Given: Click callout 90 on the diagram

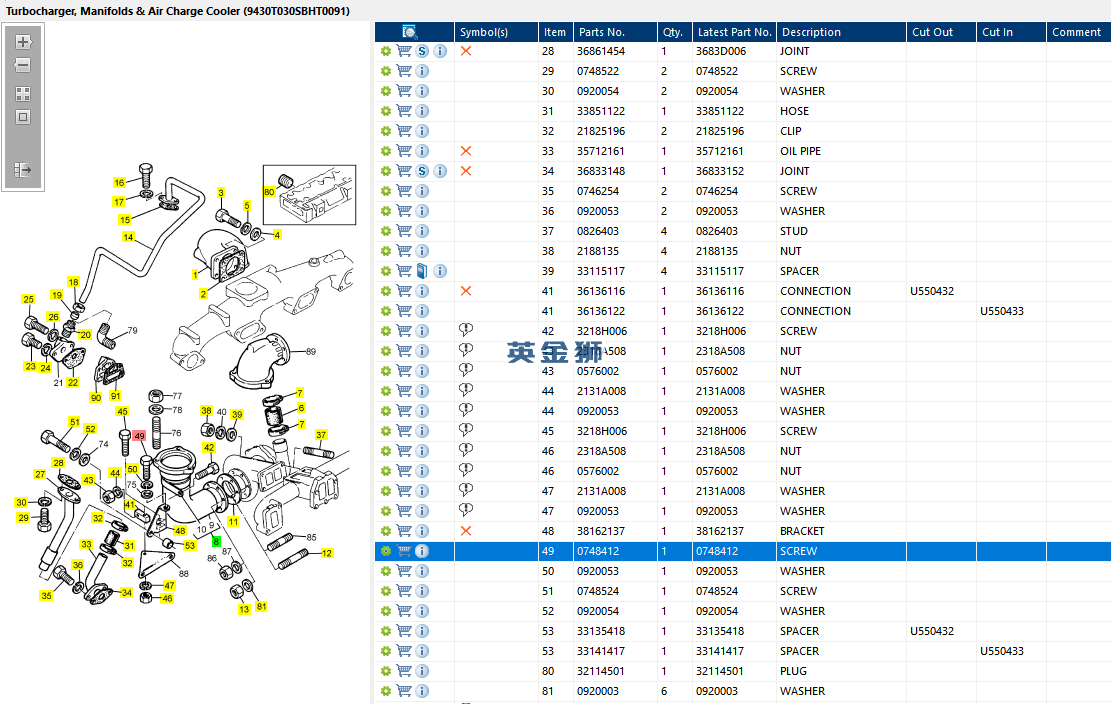Looking at the screenshot, I should [x=96, y=398].
